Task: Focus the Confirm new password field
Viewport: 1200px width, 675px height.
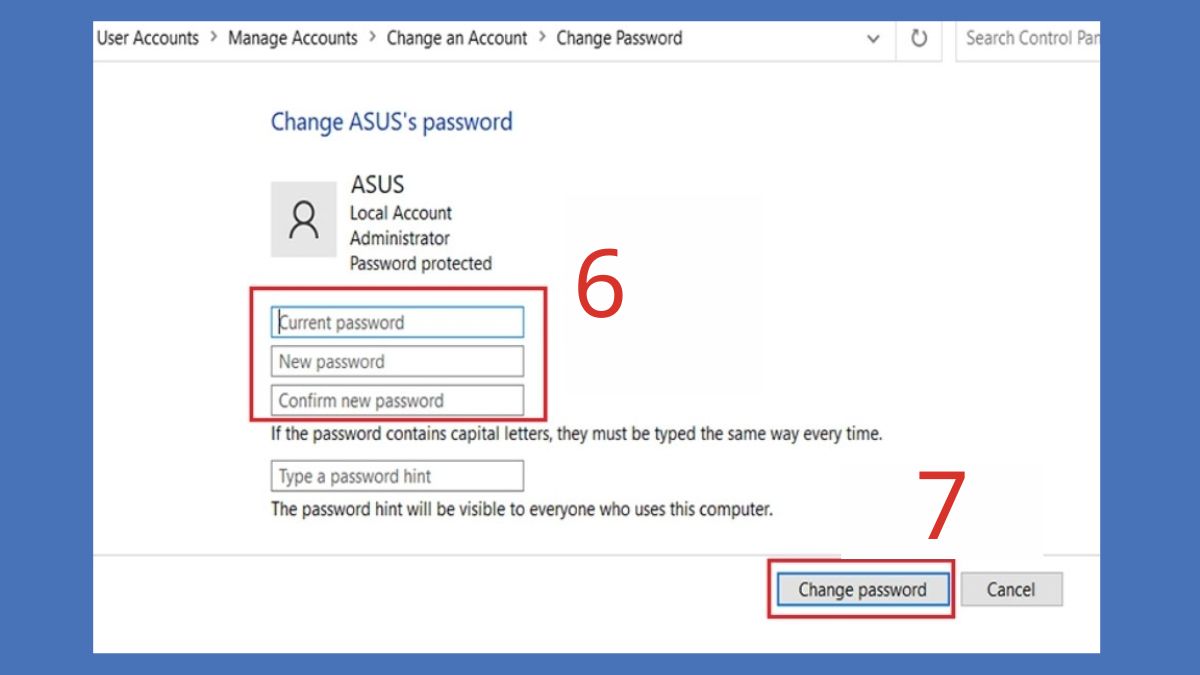Action: (397, 400)
